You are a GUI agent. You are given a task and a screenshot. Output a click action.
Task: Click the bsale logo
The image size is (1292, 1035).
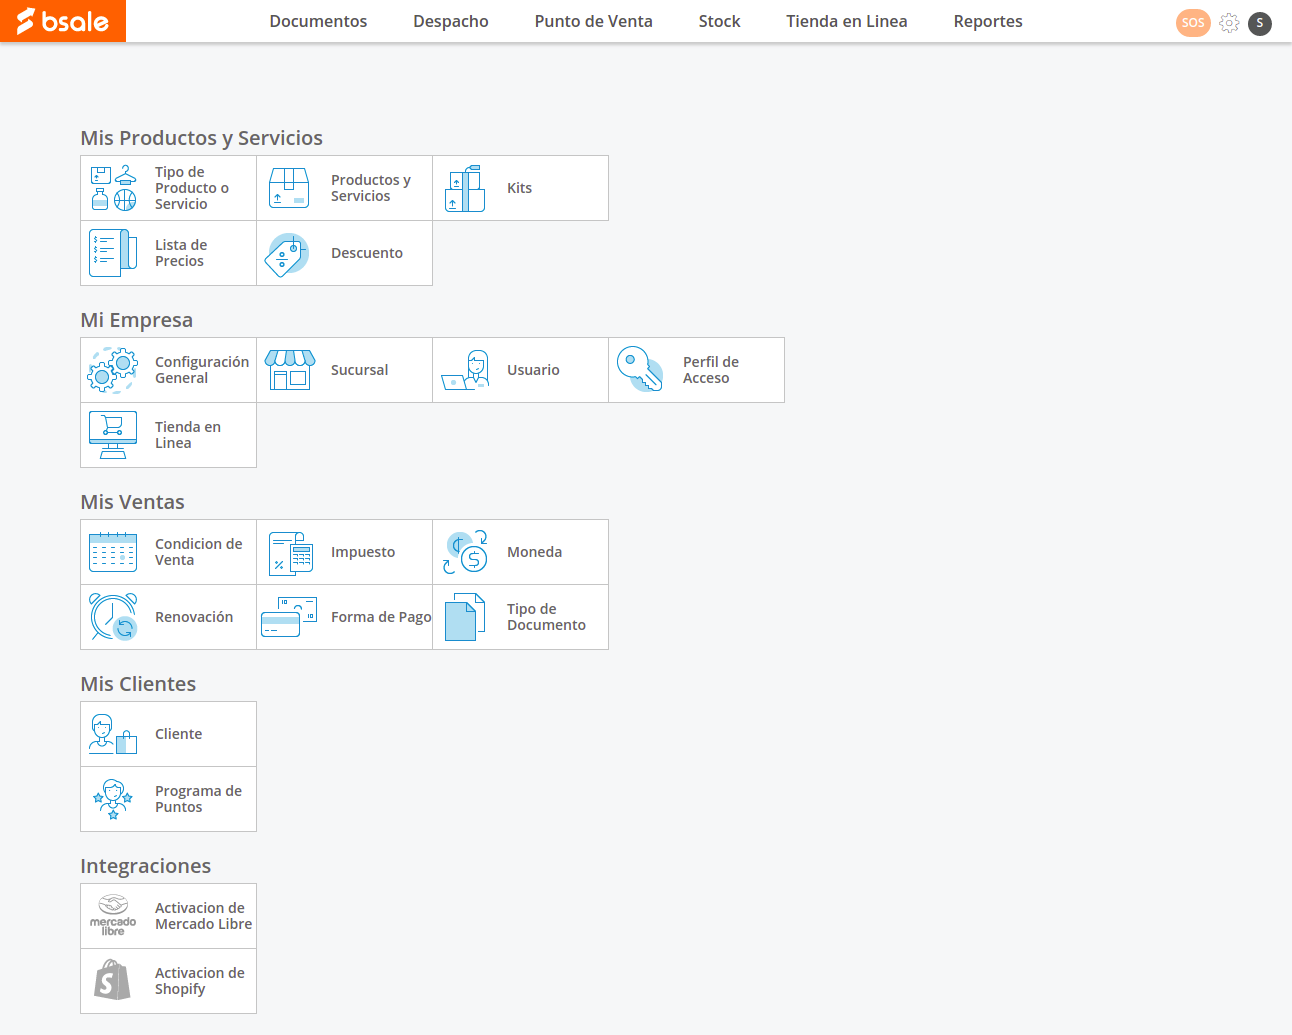(63, 21)
